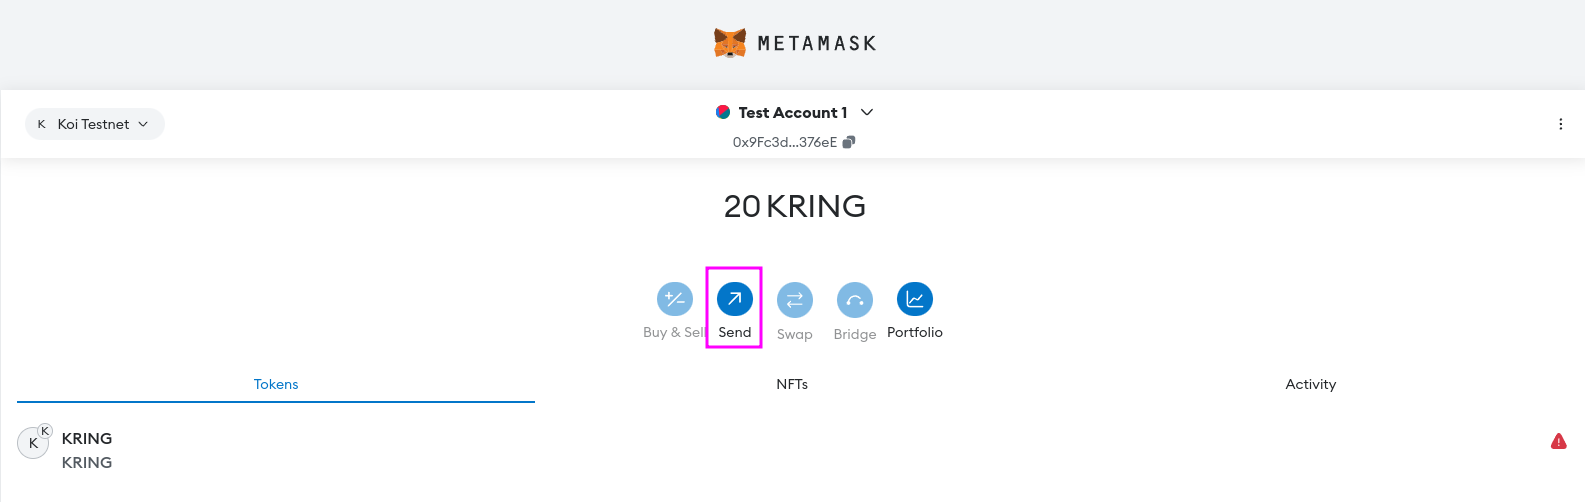This screenshot has width=1585, height=502.
Task: Click the 0x9Fc3d...376eE address text
Action: (784, 142)
